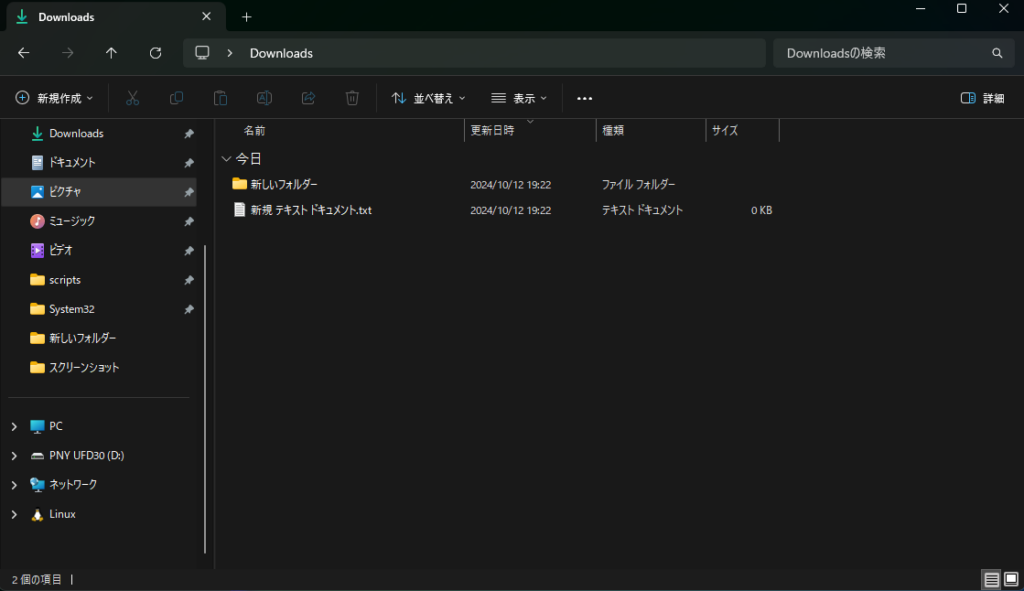Go up one folder level
The image size is (1024, 591).
tap(111, 53)
